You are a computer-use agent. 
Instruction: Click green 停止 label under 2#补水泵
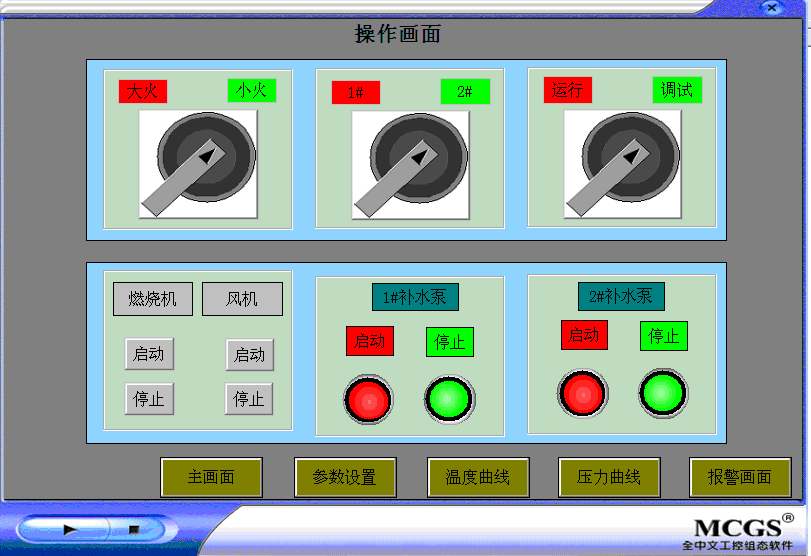click(664, 336)
